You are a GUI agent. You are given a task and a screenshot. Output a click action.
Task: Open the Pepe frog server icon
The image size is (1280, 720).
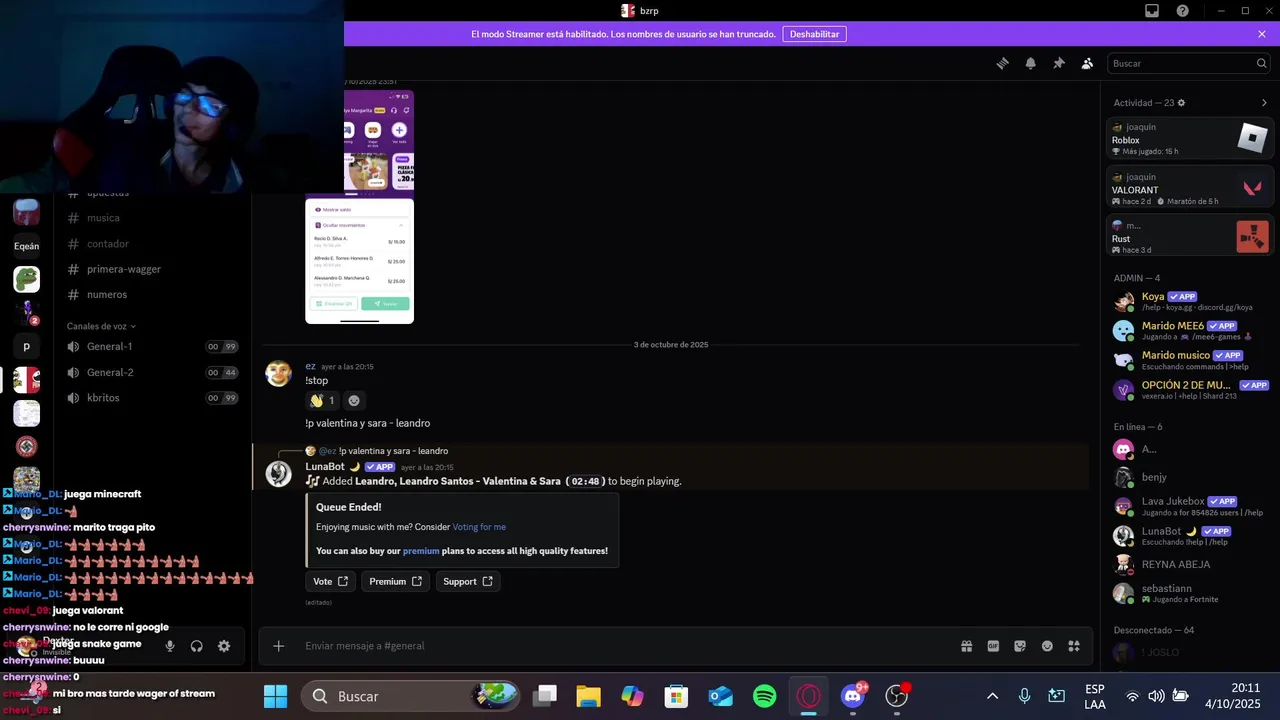tap(27, 279)
